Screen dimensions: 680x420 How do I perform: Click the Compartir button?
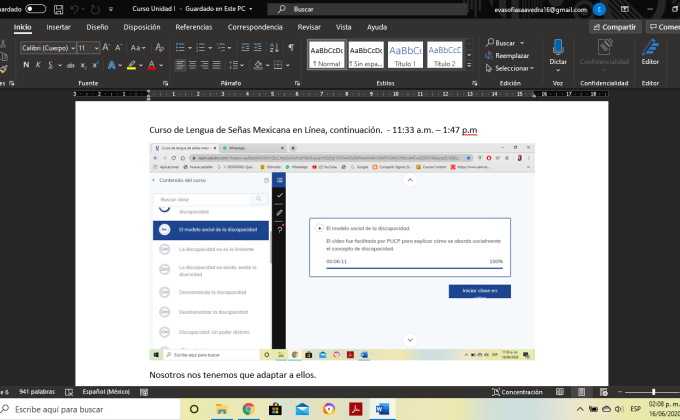point(615,27)
